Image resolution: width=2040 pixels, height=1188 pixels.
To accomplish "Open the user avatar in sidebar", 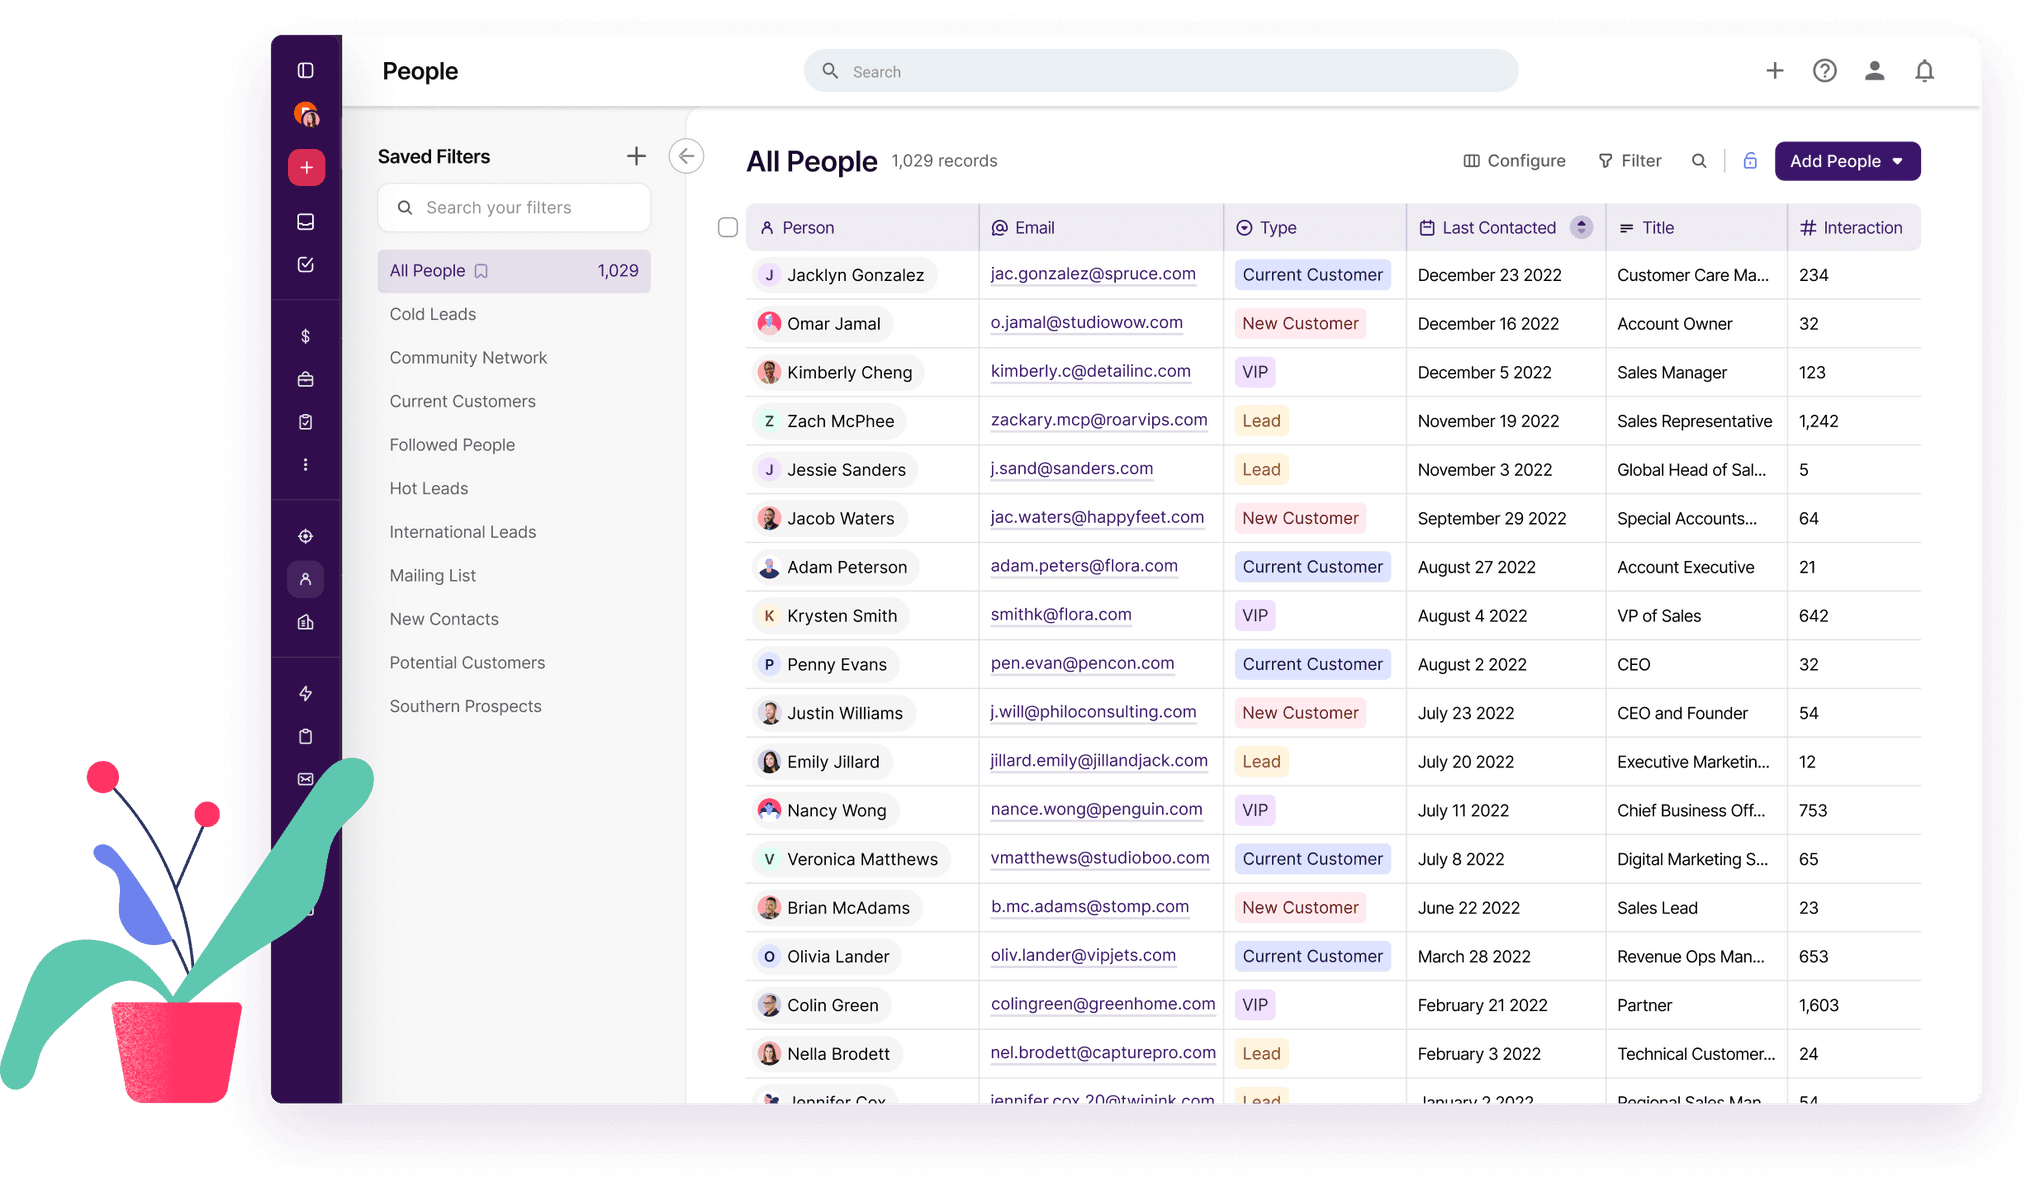I will tap(306, 115).
